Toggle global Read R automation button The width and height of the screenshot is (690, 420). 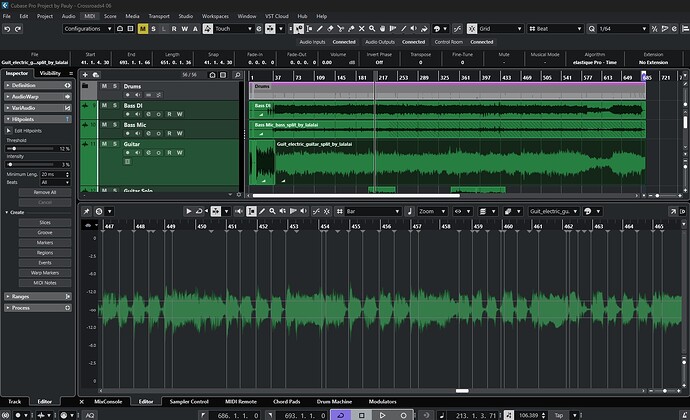174,29
